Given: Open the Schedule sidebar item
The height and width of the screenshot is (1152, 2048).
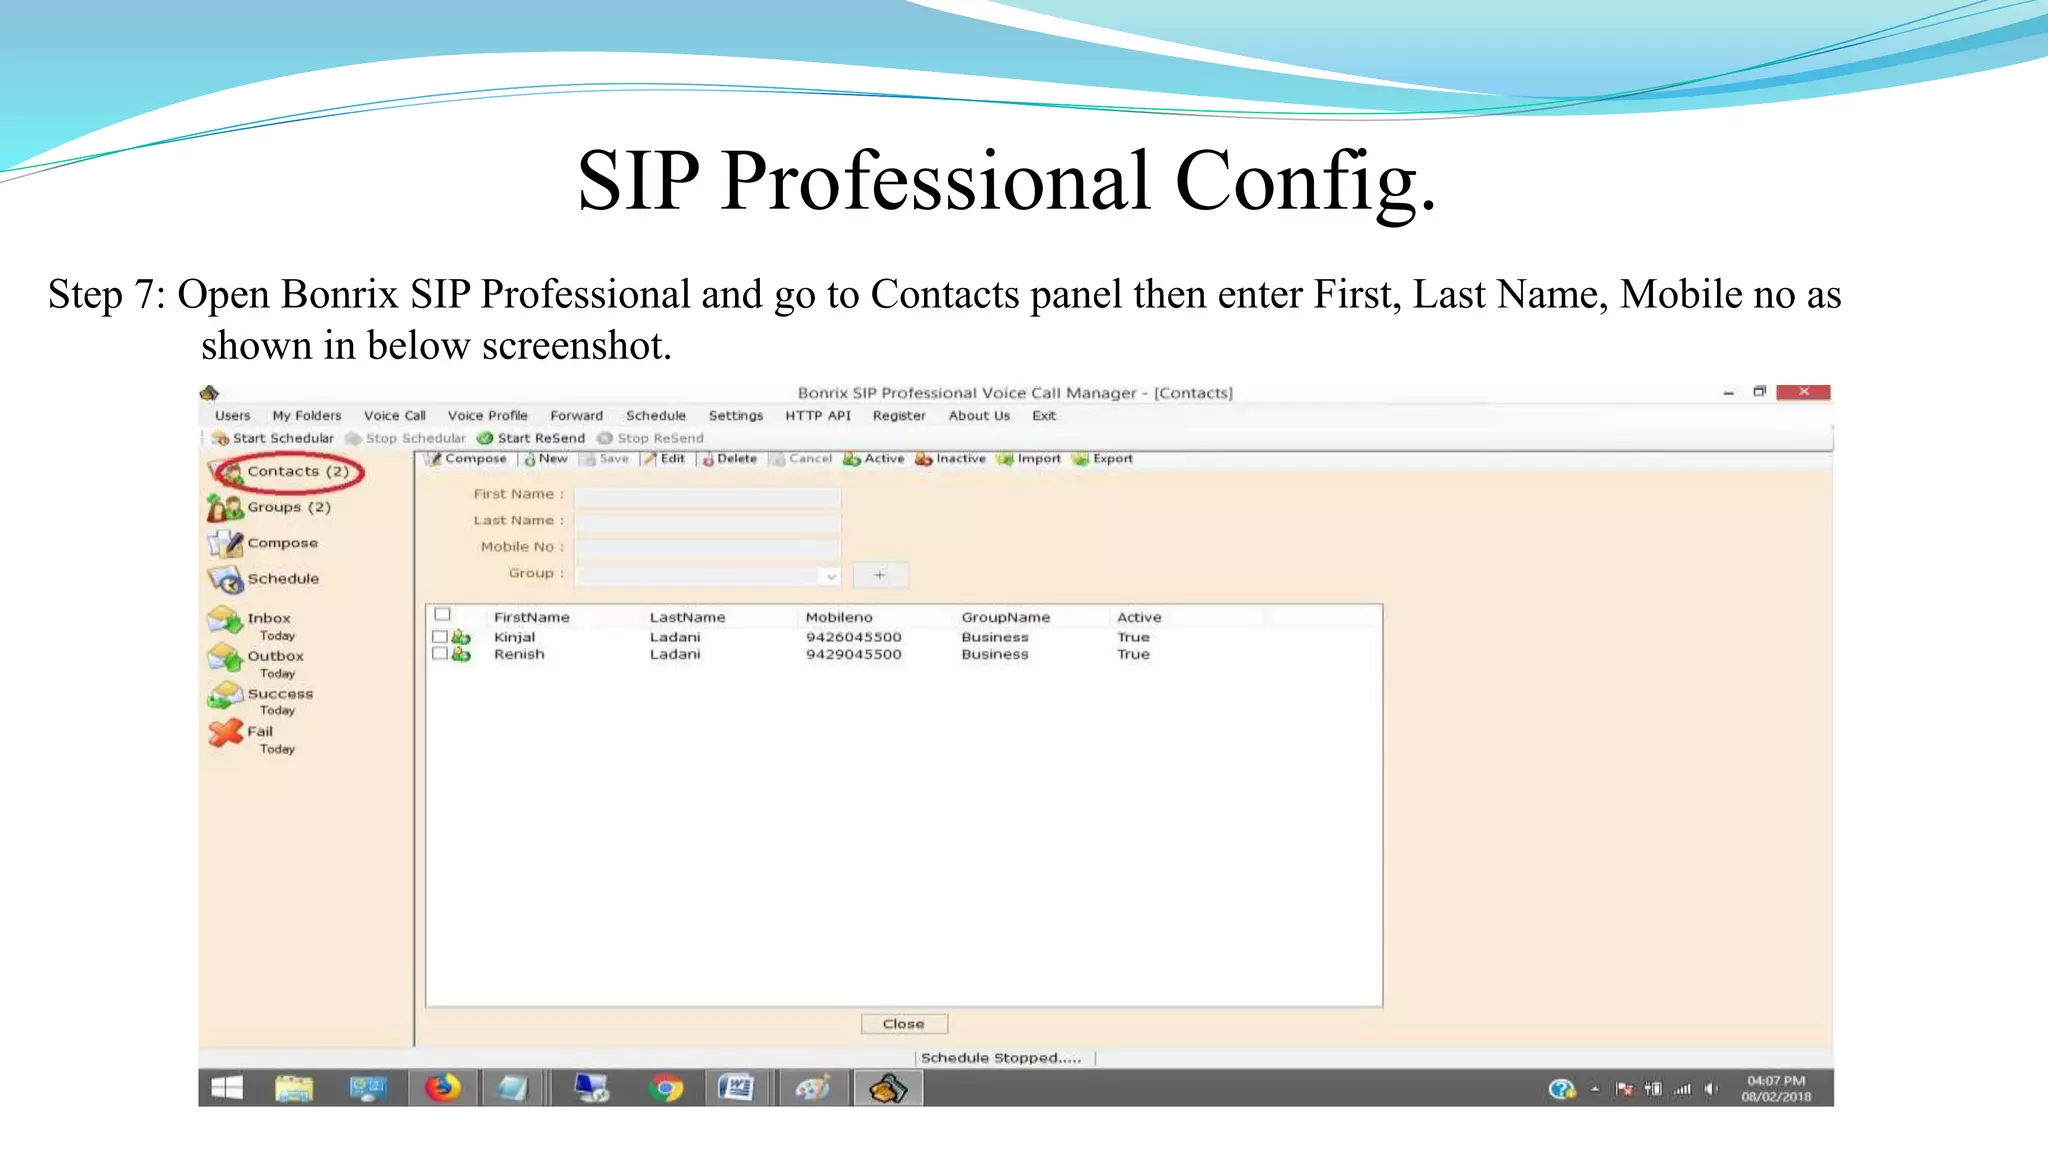Looking at the screenshot, I should 264,579.
